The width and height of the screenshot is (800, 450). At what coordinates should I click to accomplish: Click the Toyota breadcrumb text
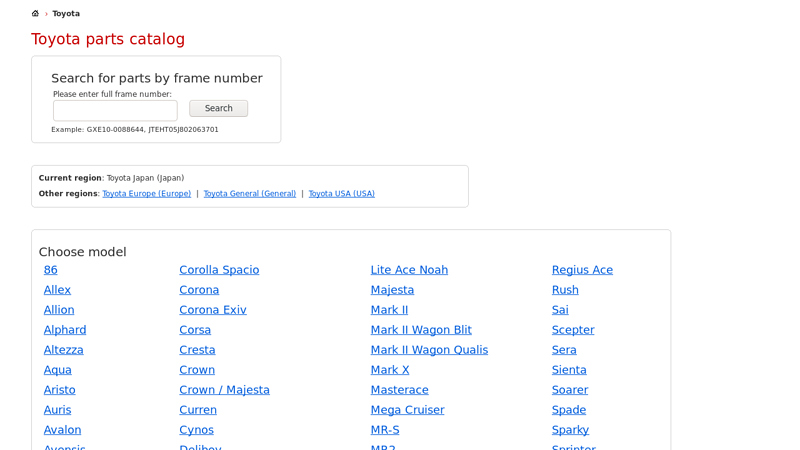[x=66, y=14]
